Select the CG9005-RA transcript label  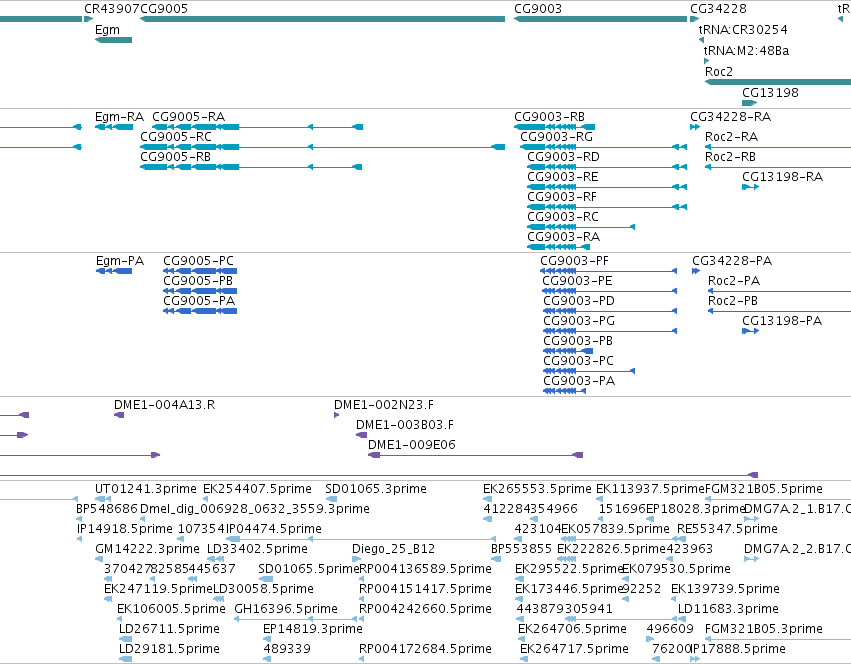pos(188,117)
